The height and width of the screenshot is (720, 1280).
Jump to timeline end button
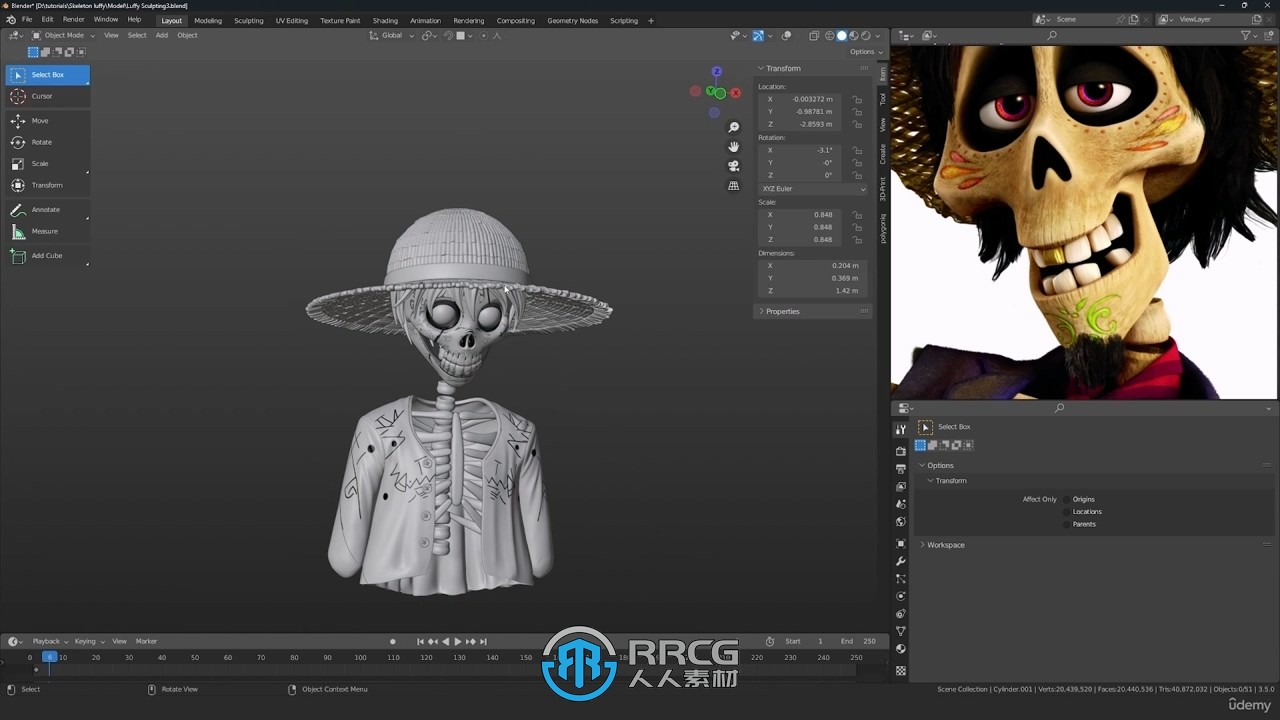tap(484, 642)
